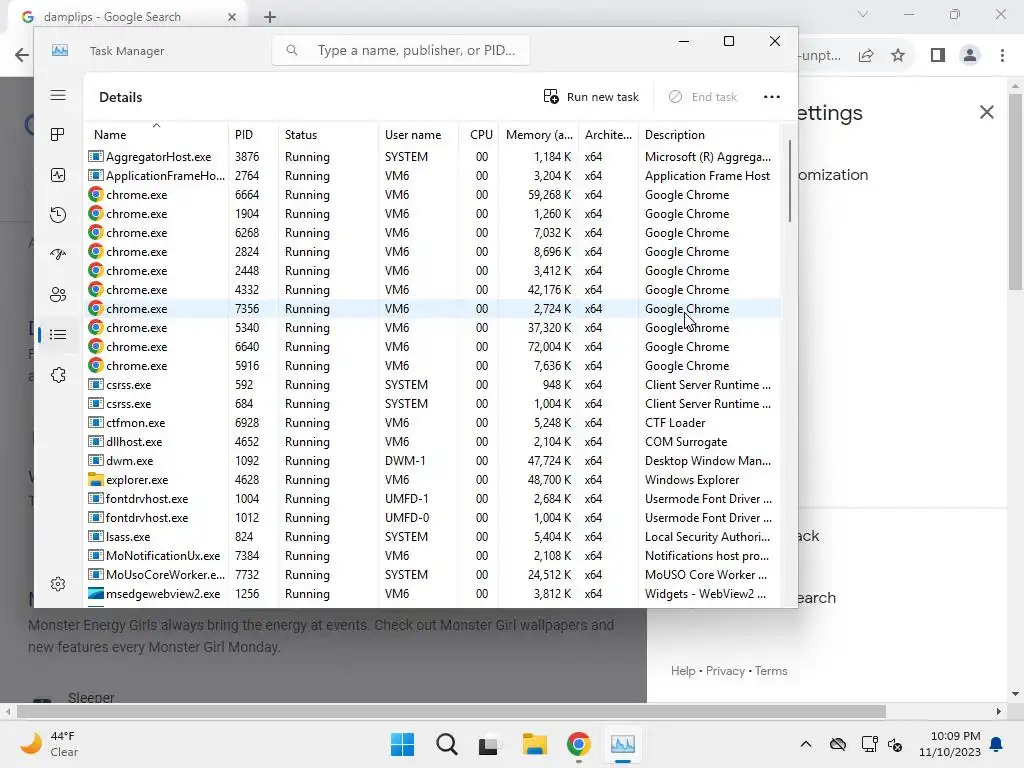Select msedgewebview2.exe process row
Image resolution: width=1024 pixels, height=768 pixels.
[432, 594]
